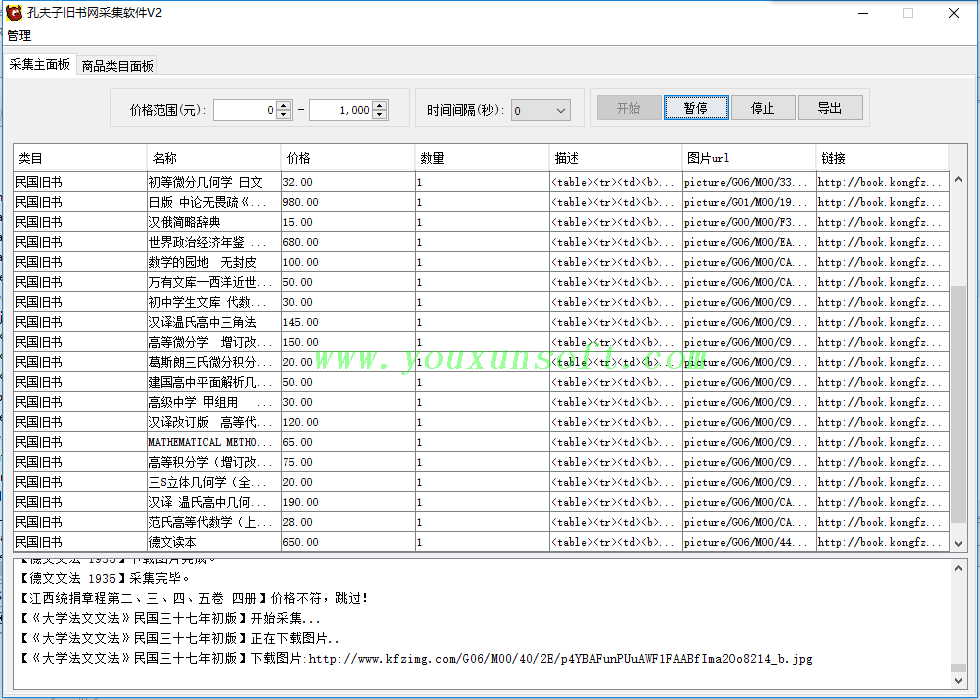Select the row 数学的园地 无封皮

coord(481,262)
